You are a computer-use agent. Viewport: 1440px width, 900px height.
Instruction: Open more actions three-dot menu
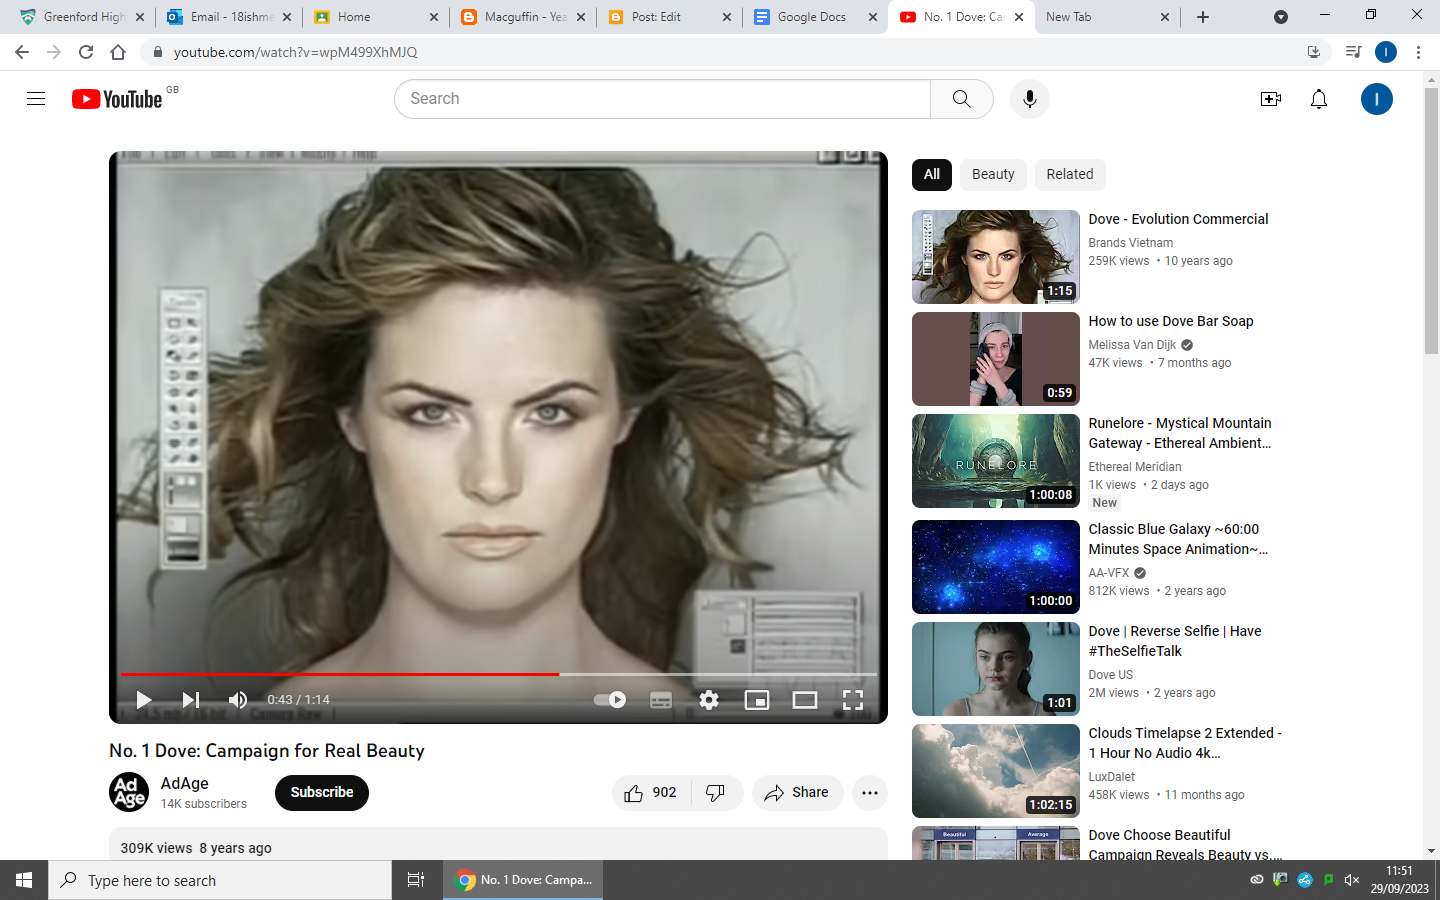click(870, 793)
